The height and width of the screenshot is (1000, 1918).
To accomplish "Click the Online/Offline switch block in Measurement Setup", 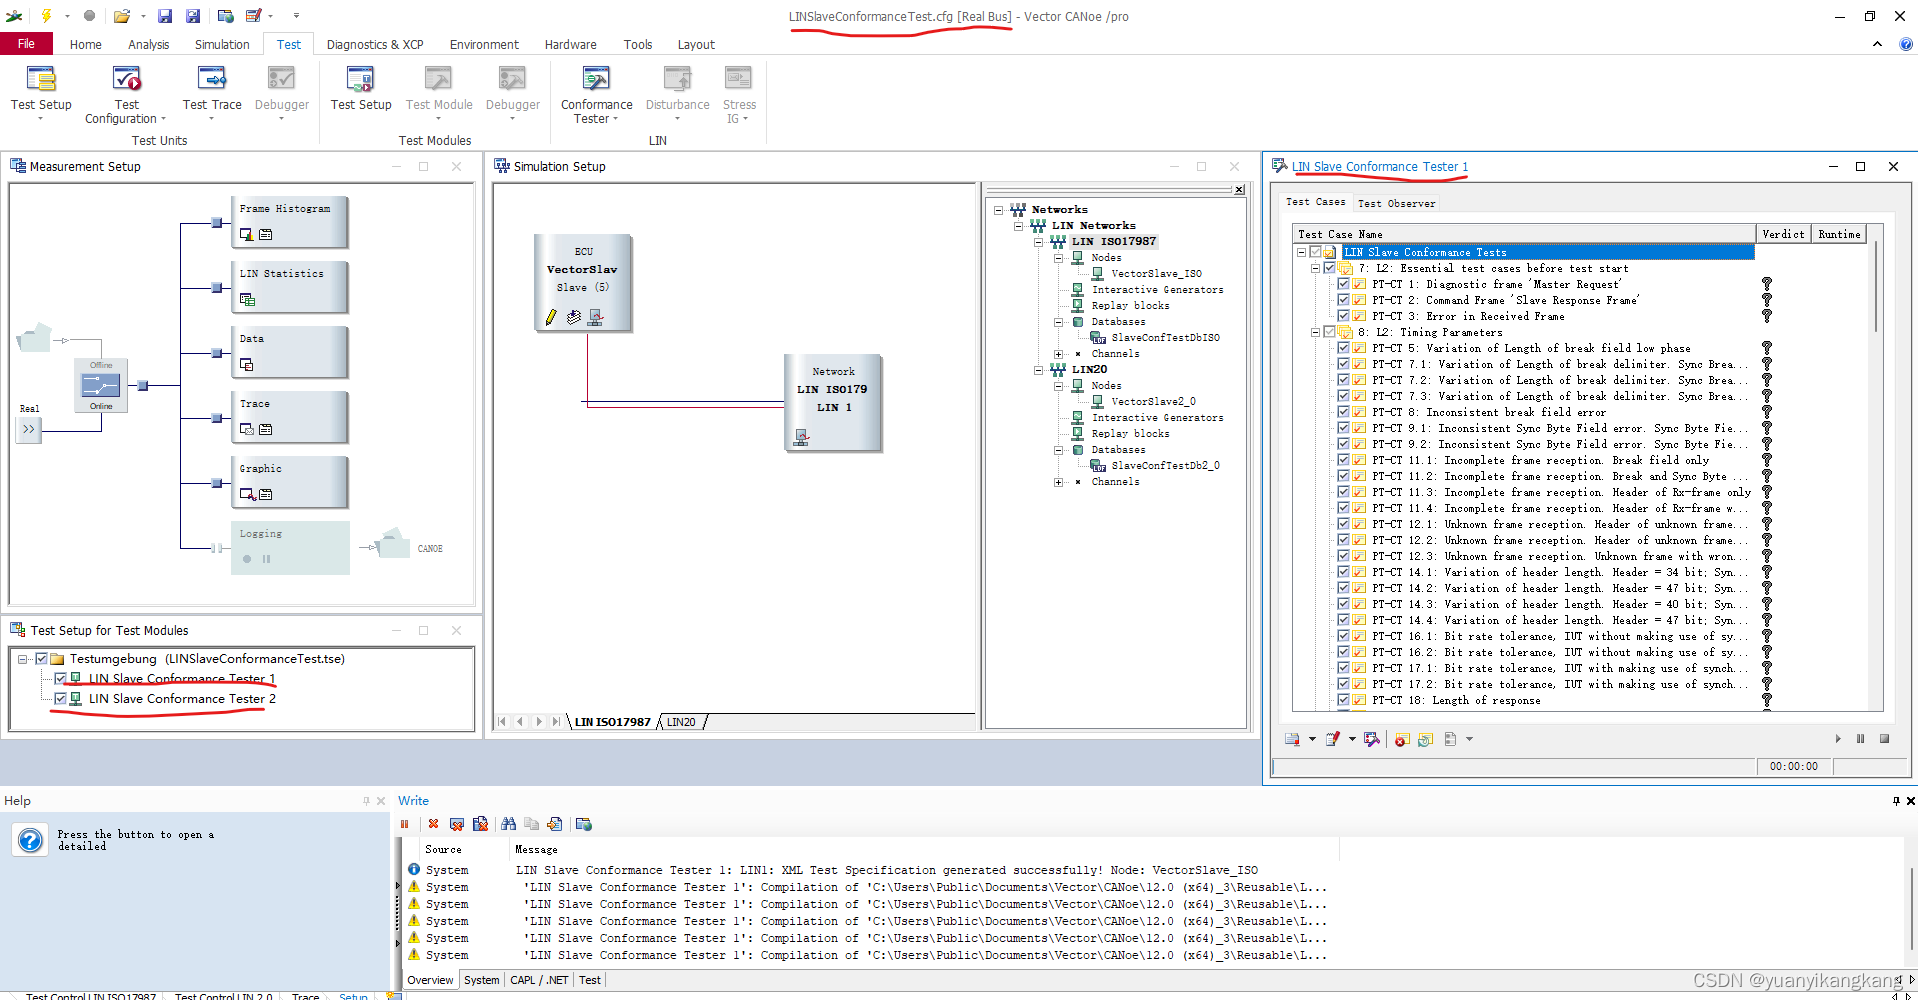I will point(100,385).
